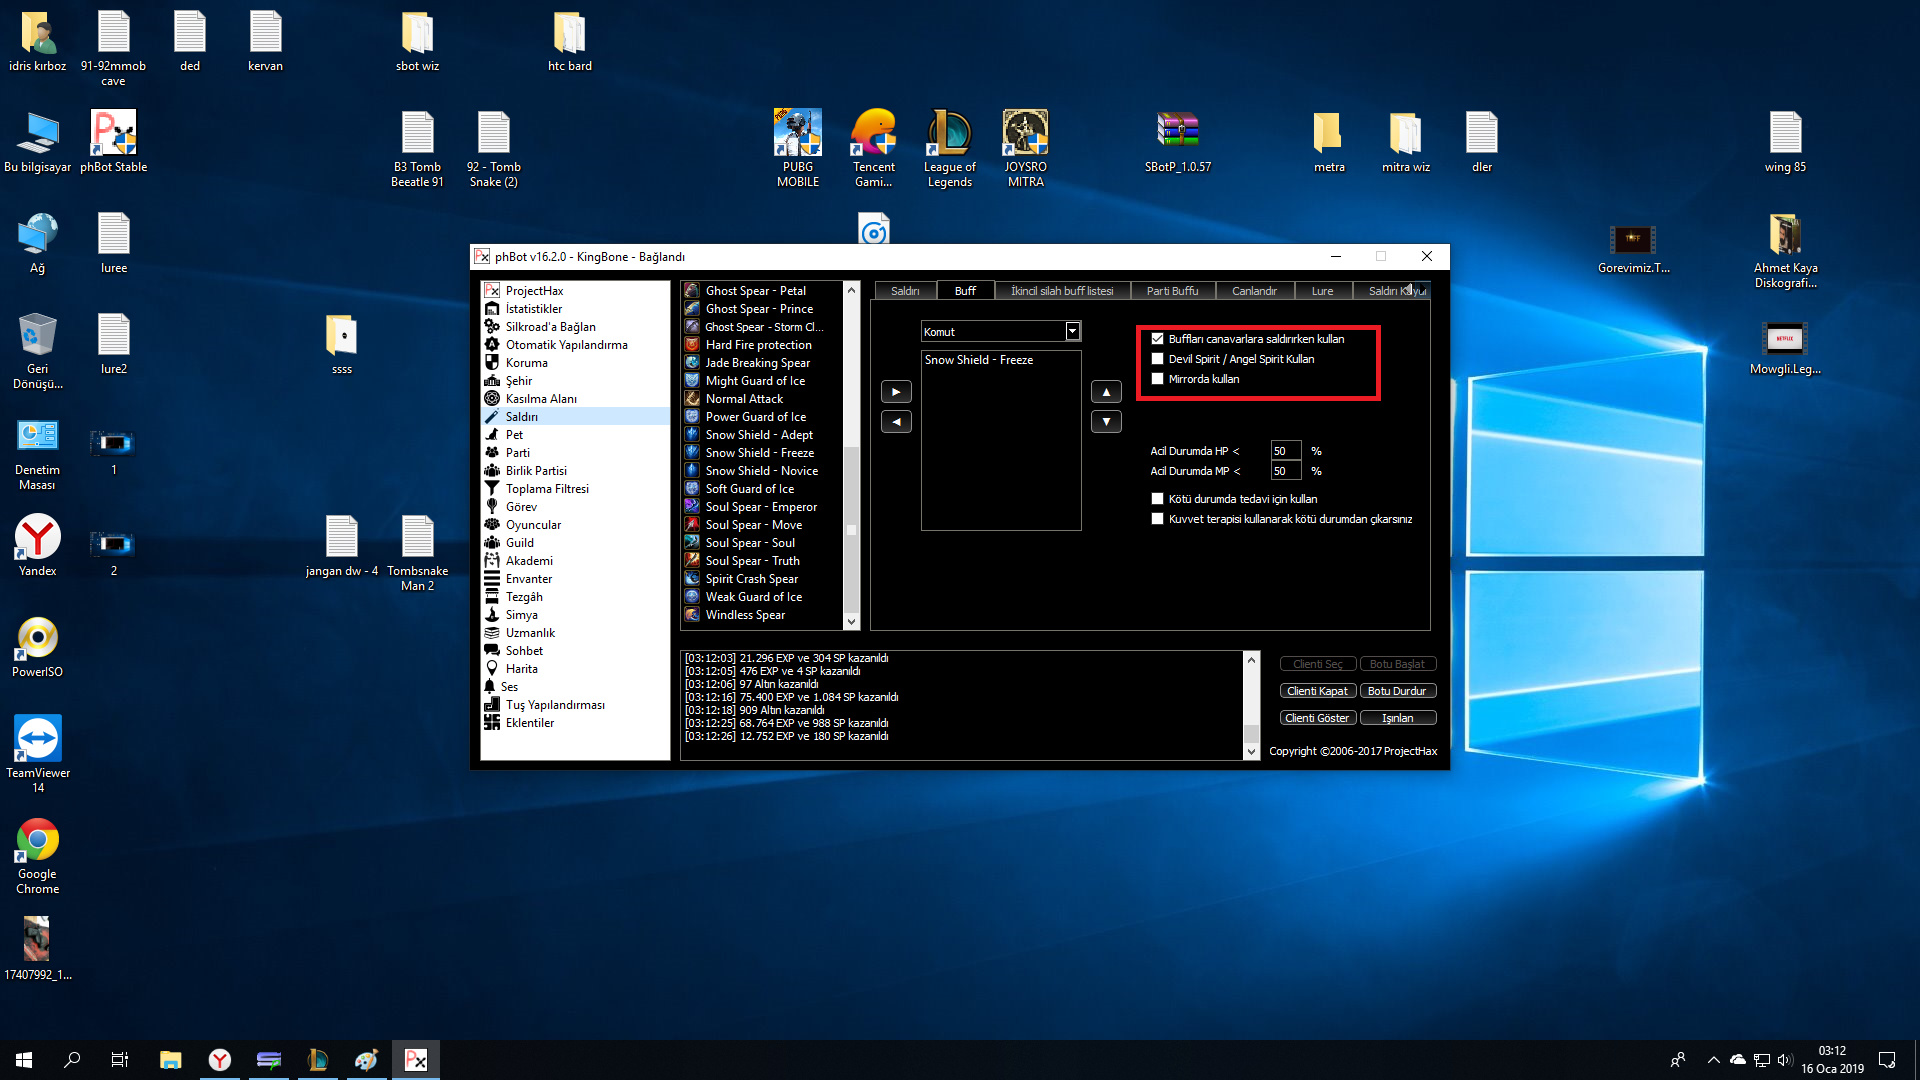Select the Koruma shield sidebar item

tap(526, 363)
